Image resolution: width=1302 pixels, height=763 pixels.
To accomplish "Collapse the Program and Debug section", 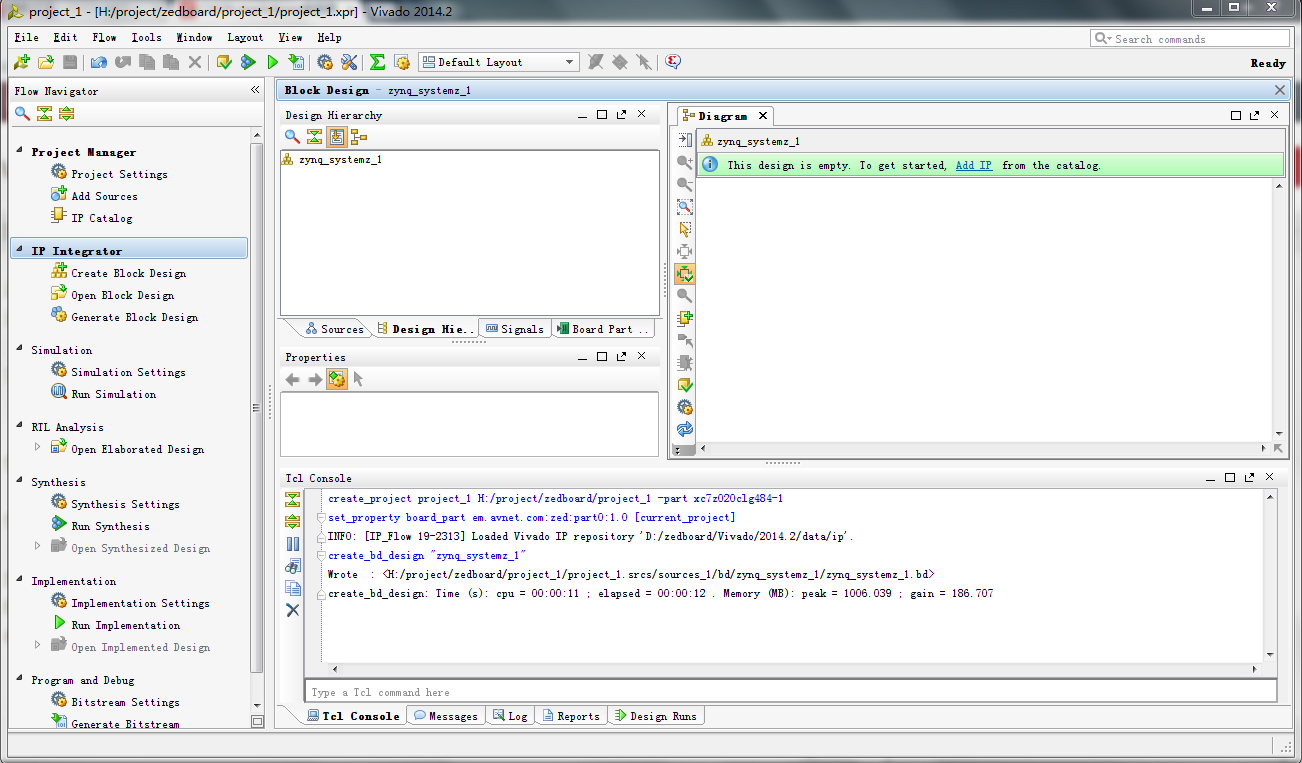I will 20,679.
